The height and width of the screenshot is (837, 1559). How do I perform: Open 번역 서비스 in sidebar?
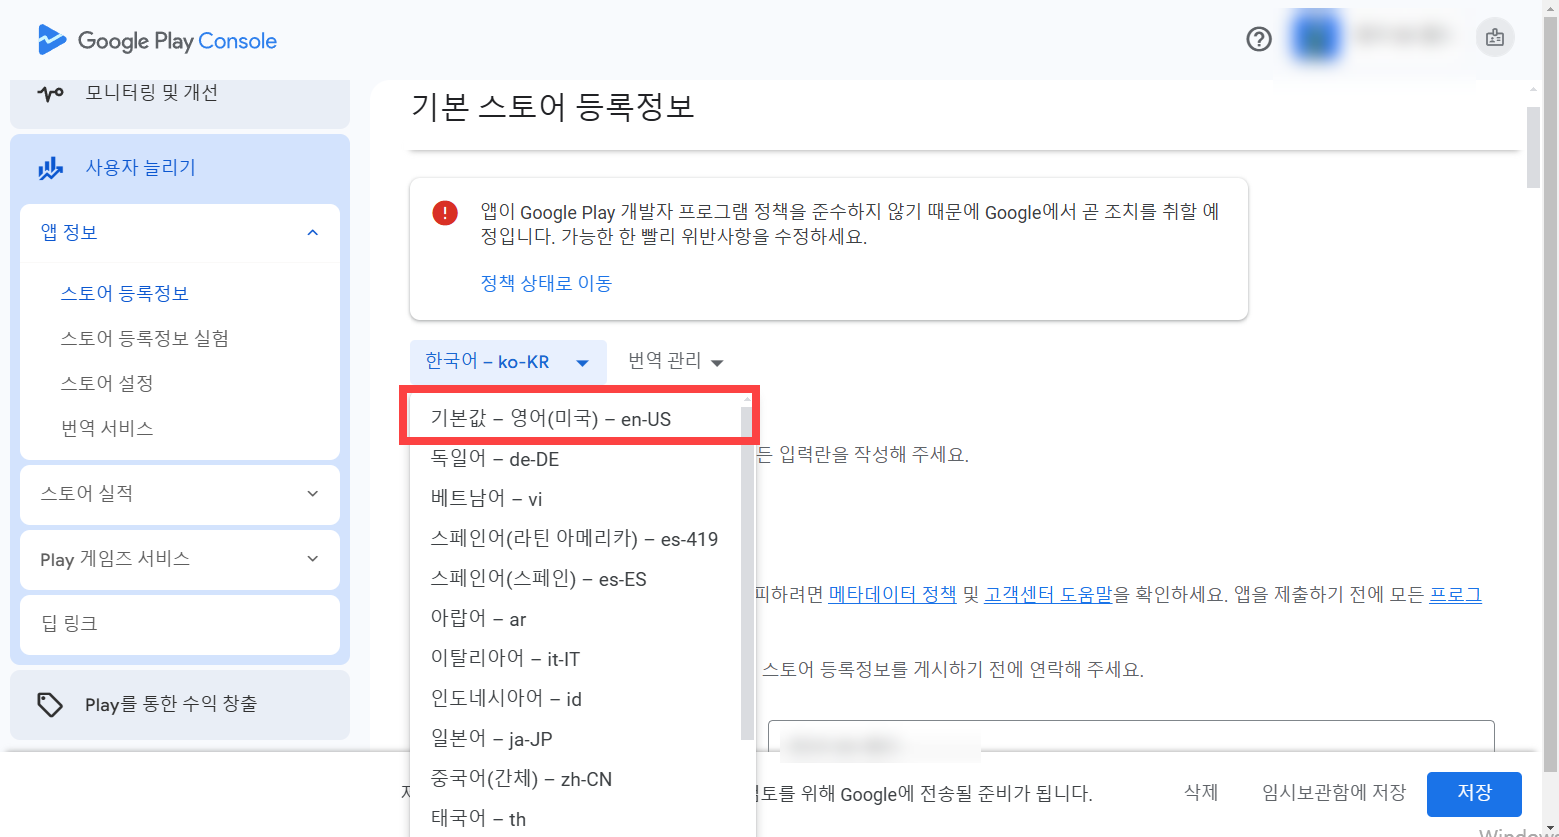(107, 429)
